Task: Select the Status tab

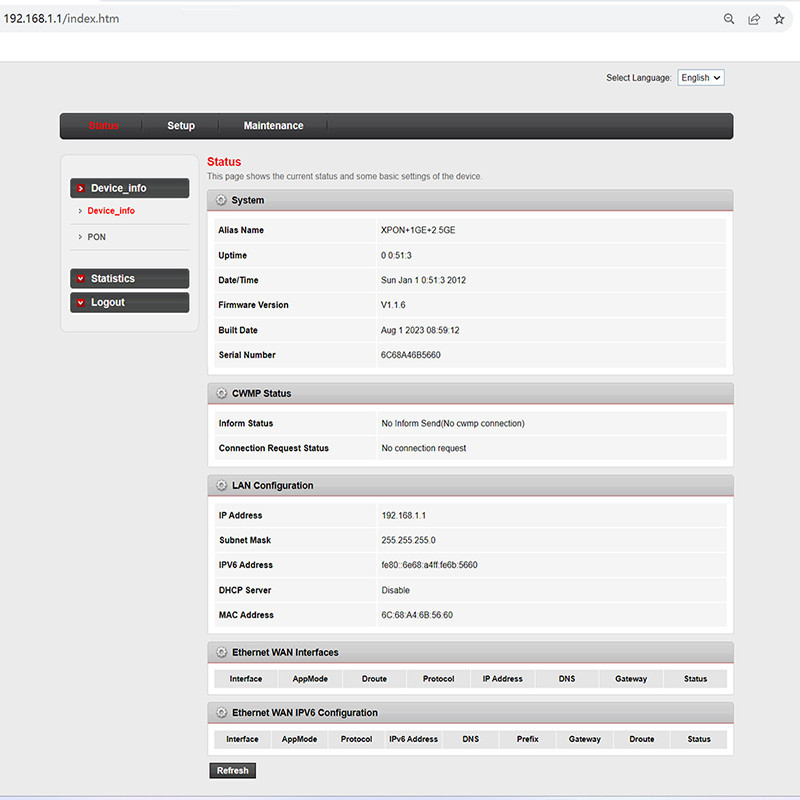Action: click(103, 126)
